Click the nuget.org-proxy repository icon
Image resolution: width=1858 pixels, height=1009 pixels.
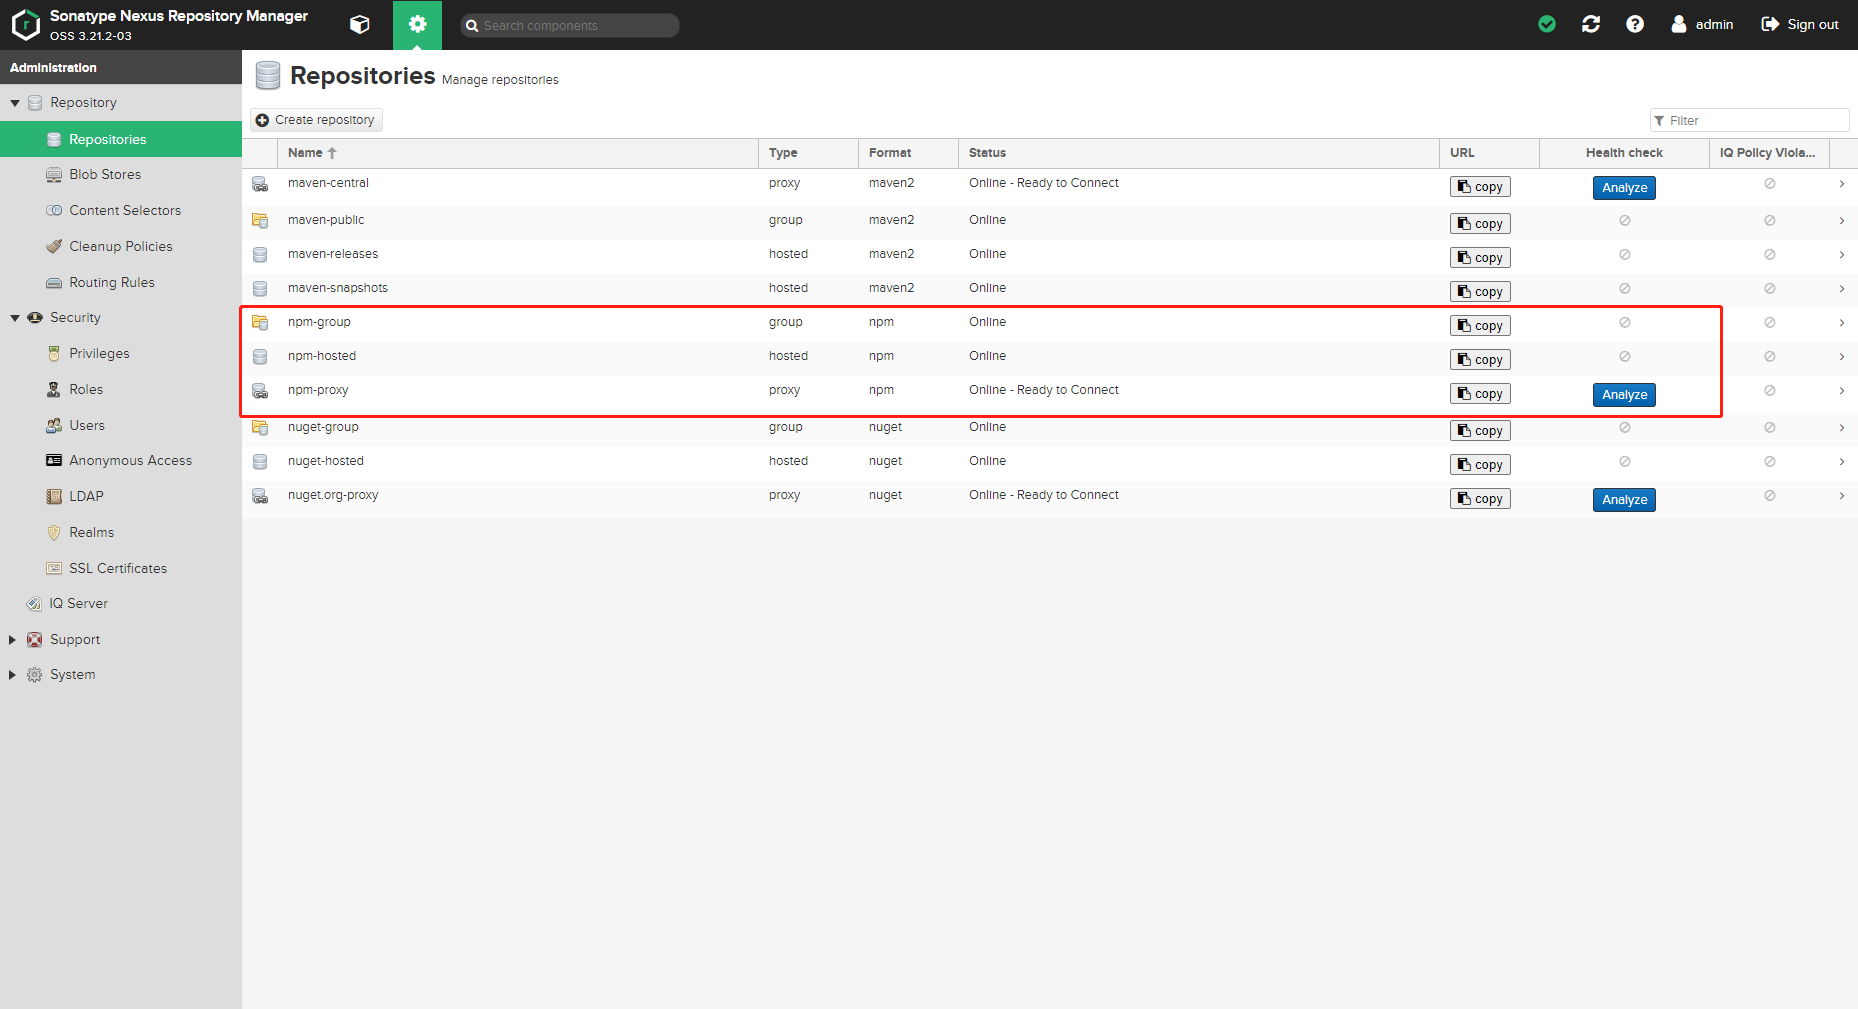(260, 496)
